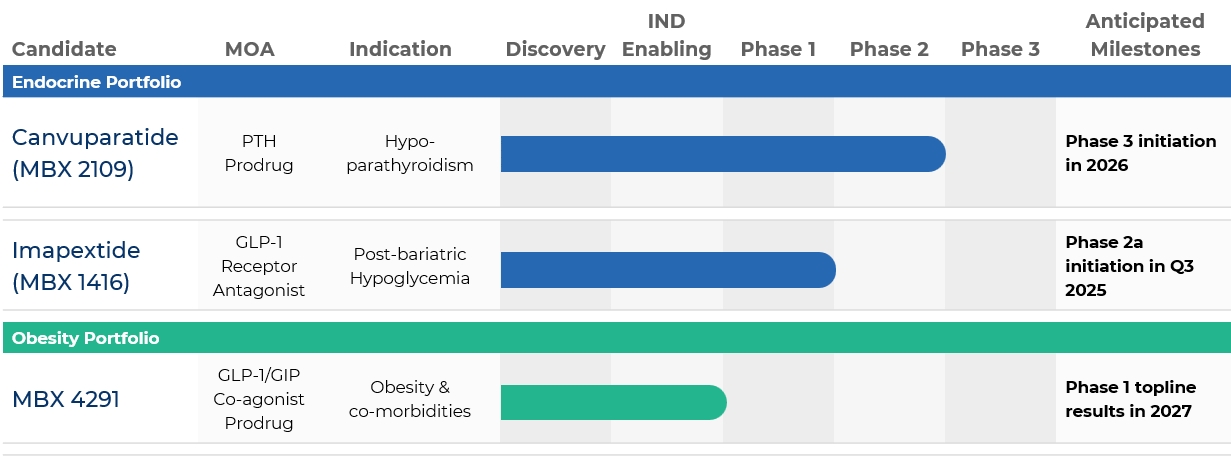Screen dimensions: 1231x456
Task: Click the Canvuparatide blue progress bar
Action: [x=723, y=154]
